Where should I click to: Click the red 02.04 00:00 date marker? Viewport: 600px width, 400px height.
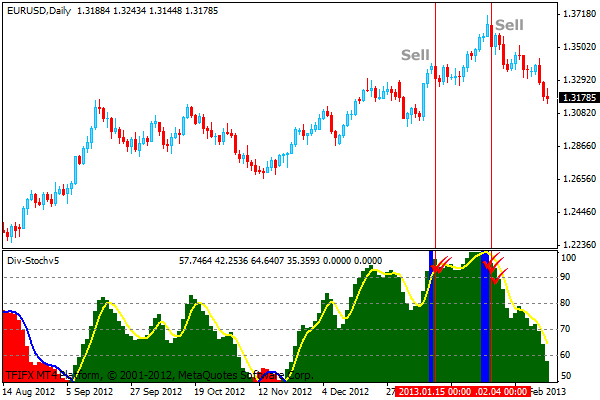[x=501, y=392]
